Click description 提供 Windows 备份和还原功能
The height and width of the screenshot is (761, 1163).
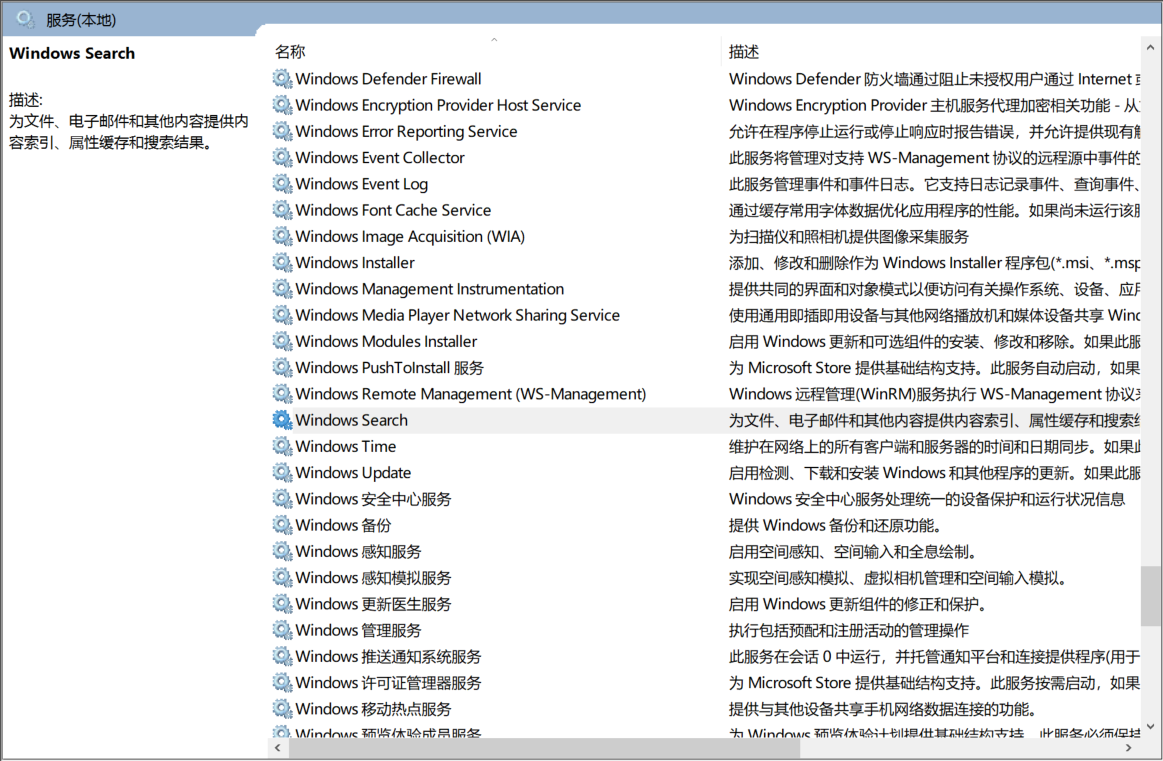tap(835, 525)
